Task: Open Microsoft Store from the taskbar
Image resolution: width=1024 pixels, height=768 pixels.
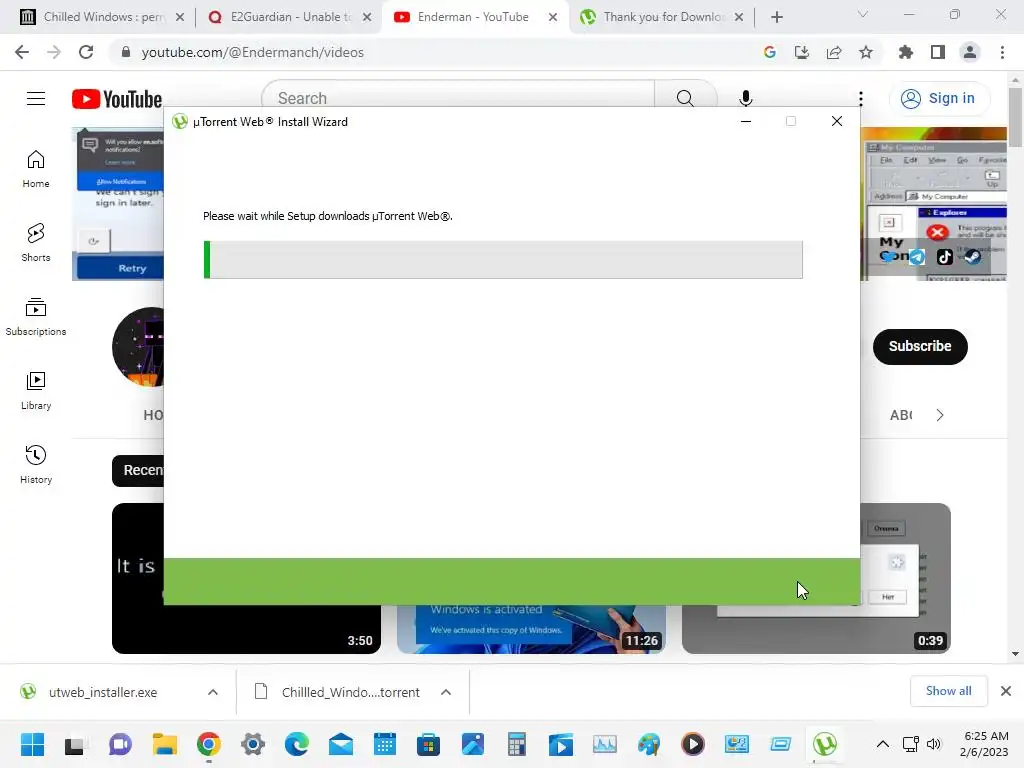Action: pos(428,744)
